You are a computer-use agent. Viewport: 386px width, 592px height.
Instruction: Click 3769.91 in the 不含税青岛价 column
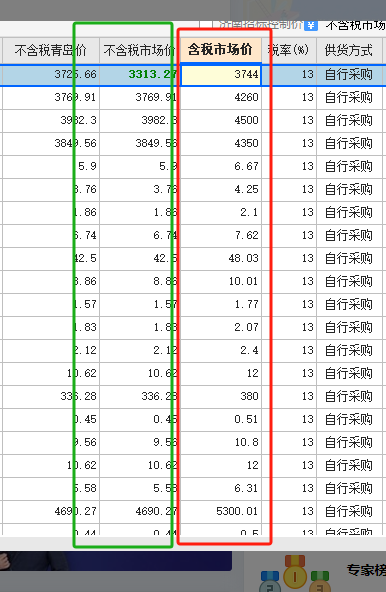[x=50, y=98]
